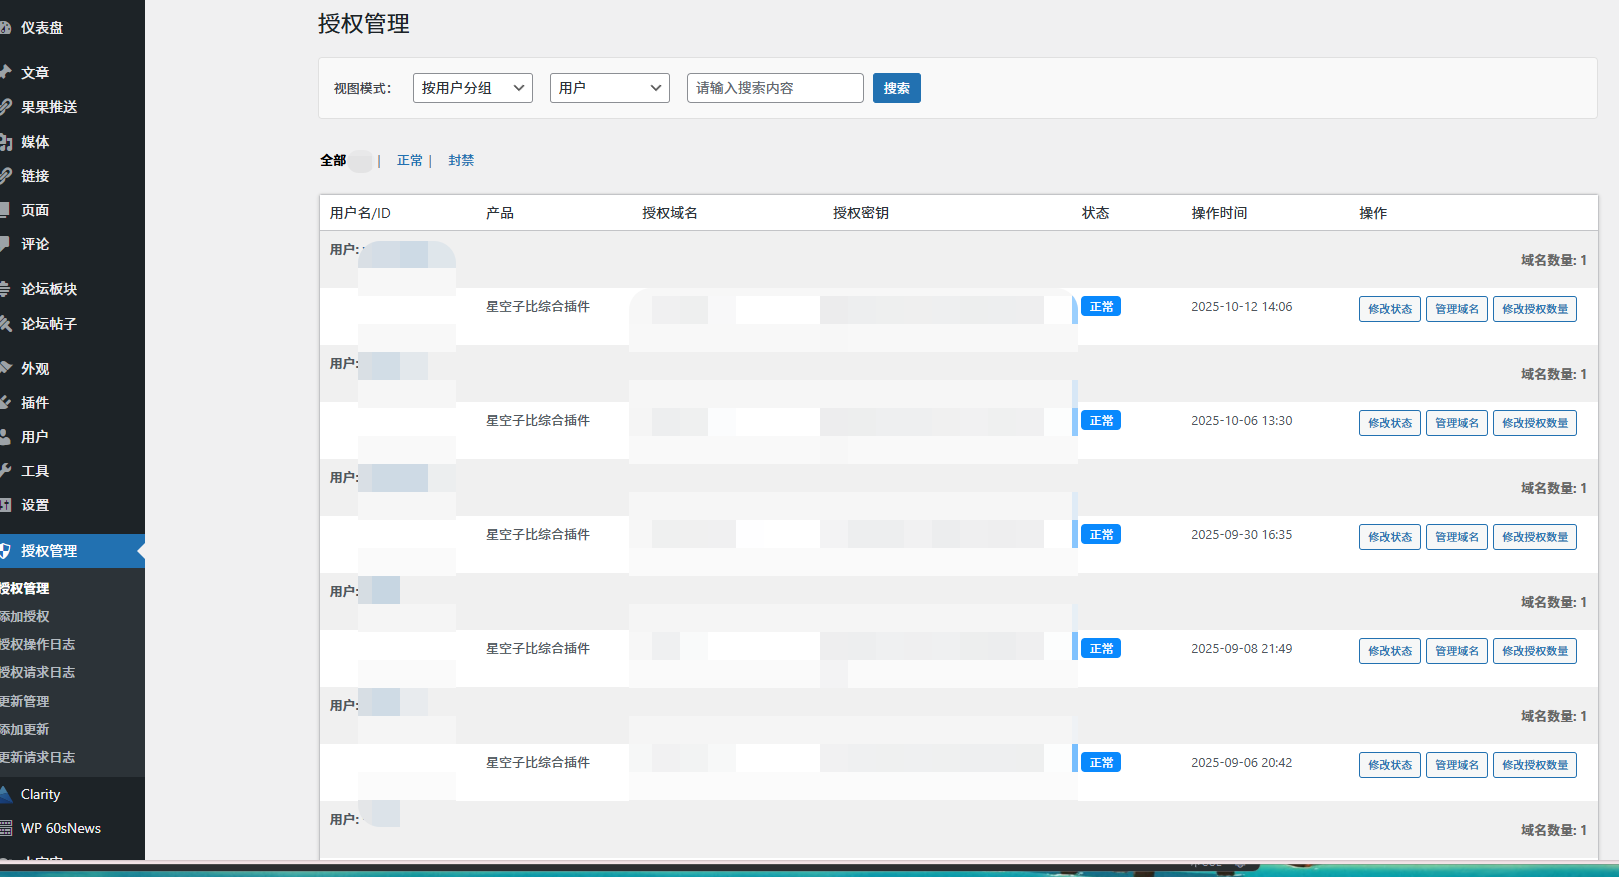
Task: Click the 媒体 media icon in sidebar
Action: click(x=5, y=142)
